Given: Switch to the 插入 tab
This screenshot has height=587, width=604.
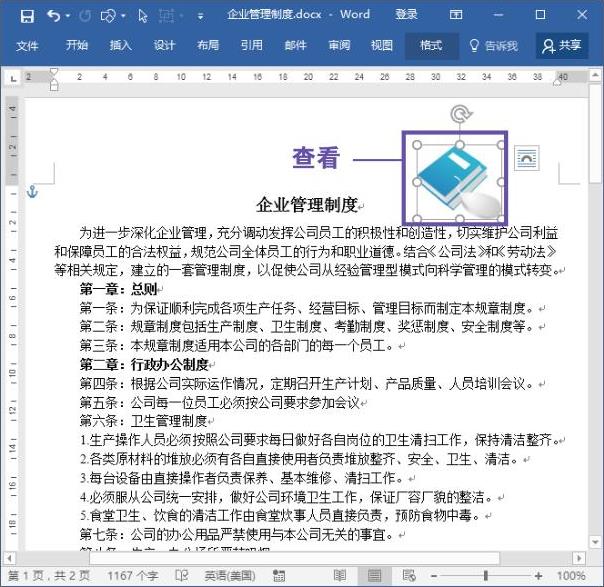Looking at the screenshot, I should [x=120, y=45].
